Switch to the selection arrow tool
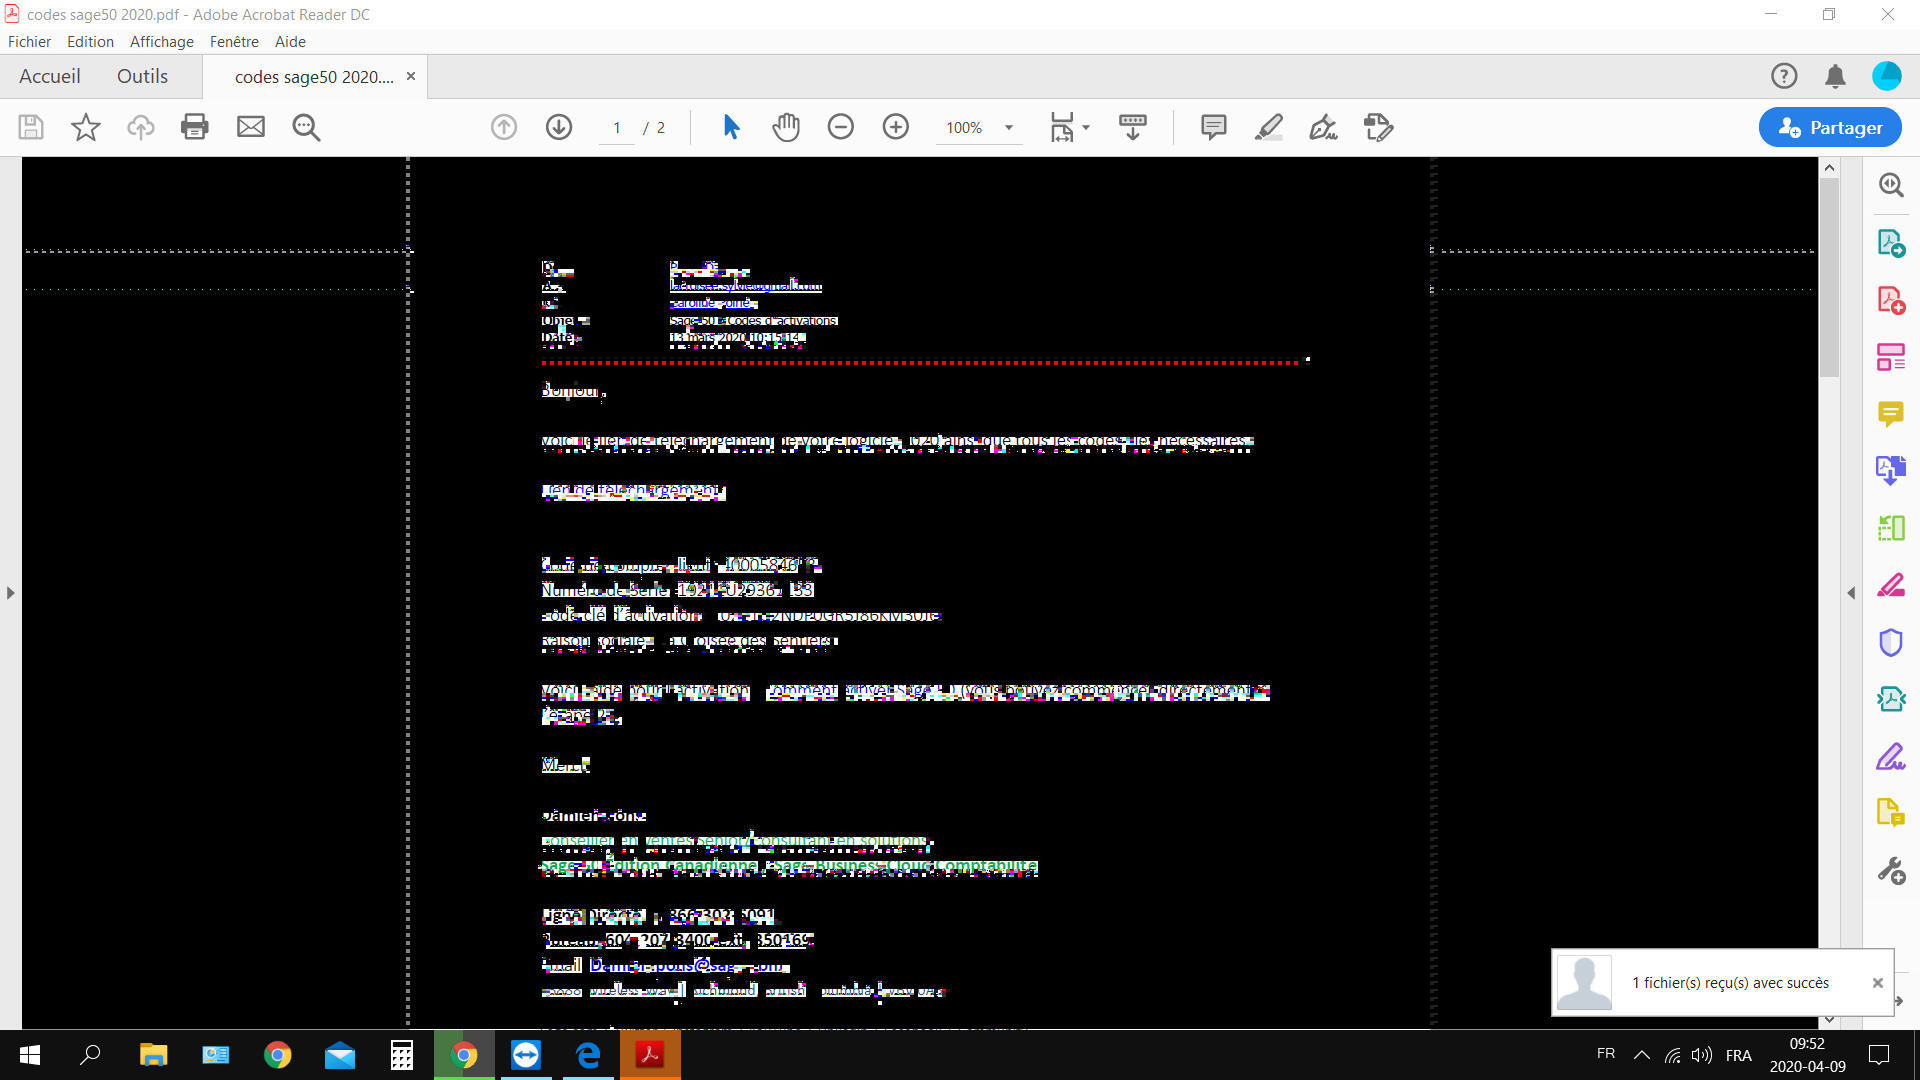 (x=732, y=127)
